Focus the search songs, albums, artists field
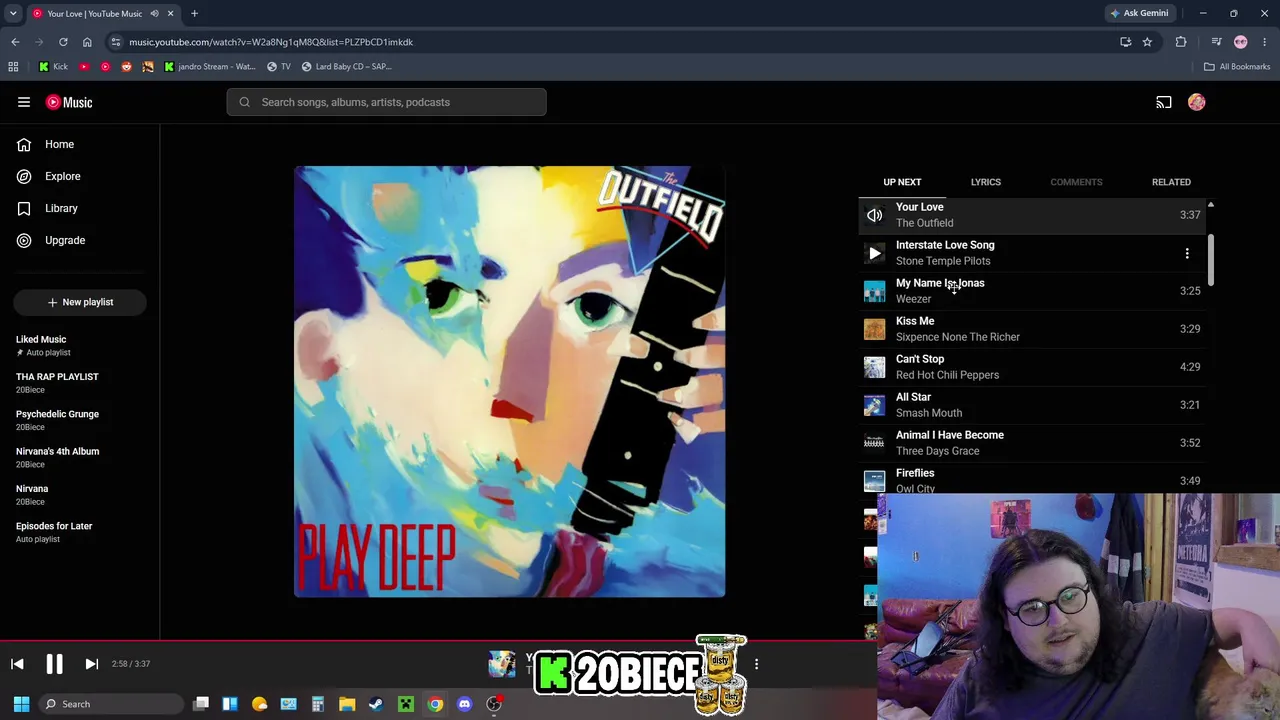 [386, 102]
